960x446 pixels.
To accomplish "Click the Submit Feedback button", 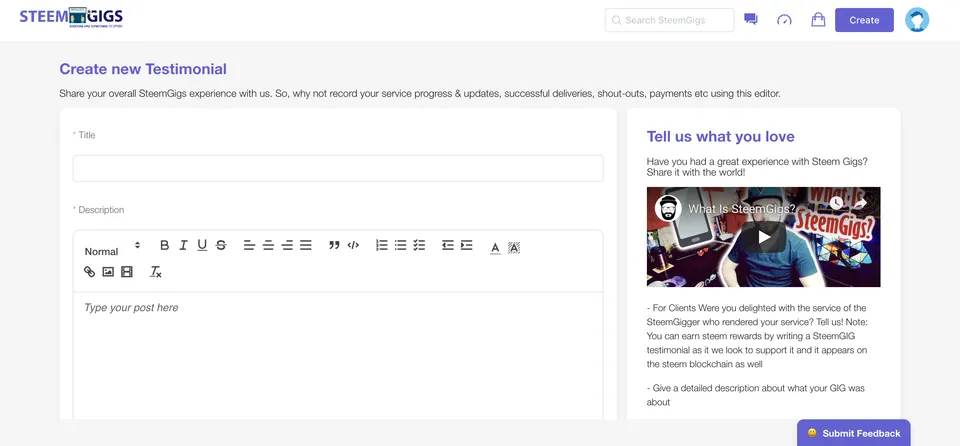I will click(x=853, y=433).
